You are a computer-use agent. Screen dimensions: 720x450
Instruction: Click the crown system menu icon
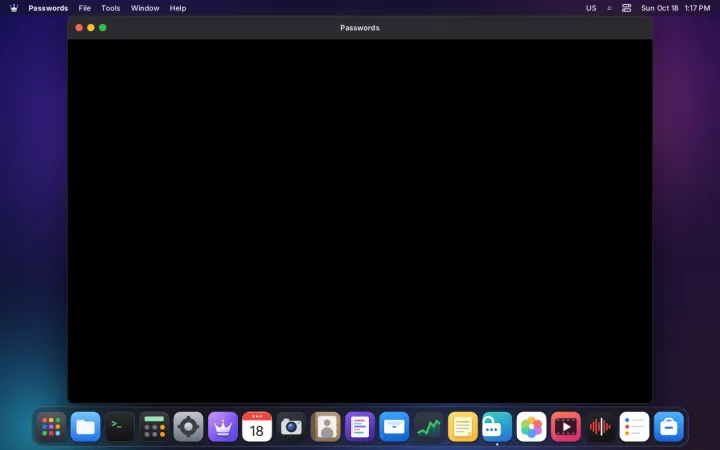click(14, 8)
